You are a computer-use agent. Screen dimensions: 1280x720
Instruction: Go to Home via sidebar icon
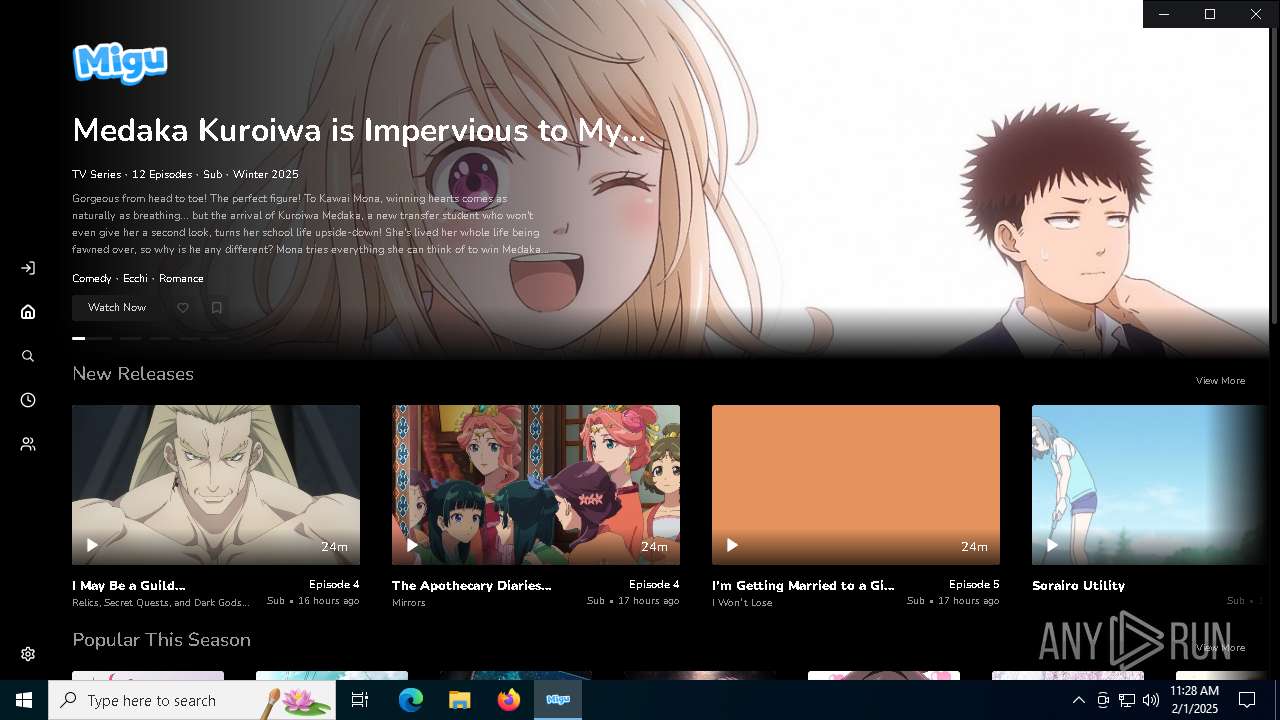pos(28,312)
